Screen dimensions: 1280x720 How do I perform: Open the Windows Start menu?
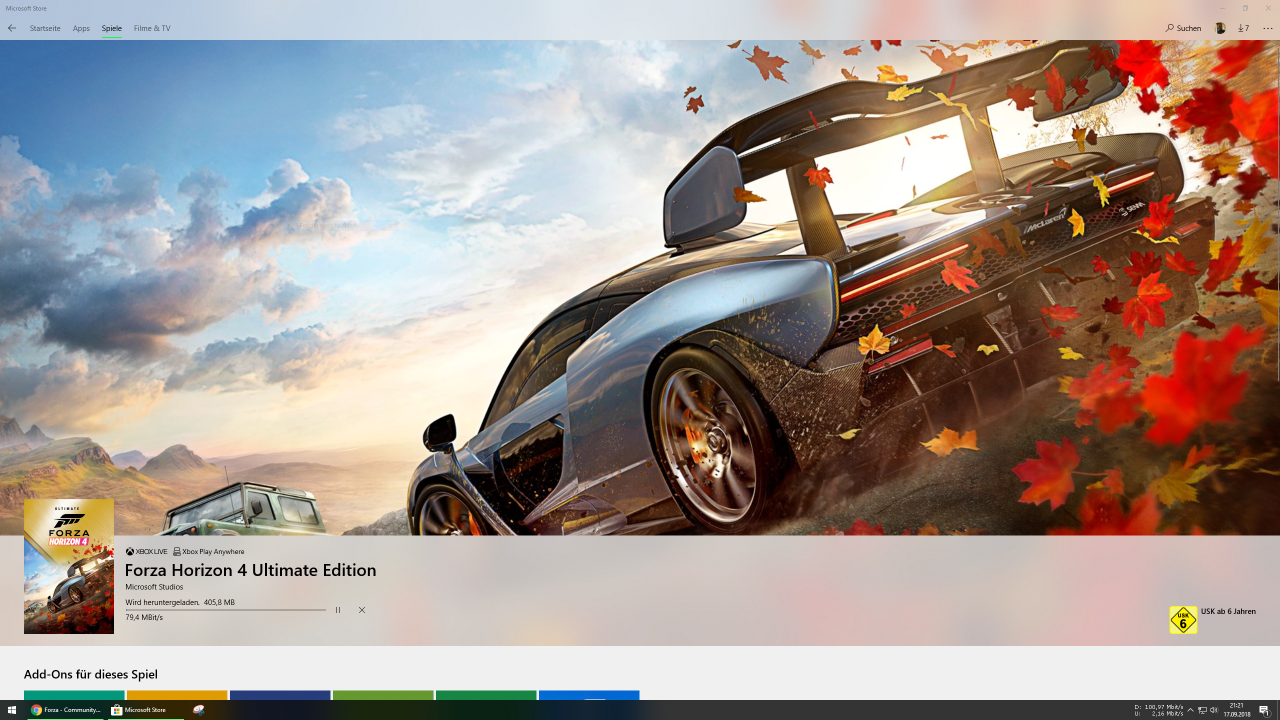[x=11, y=710]
